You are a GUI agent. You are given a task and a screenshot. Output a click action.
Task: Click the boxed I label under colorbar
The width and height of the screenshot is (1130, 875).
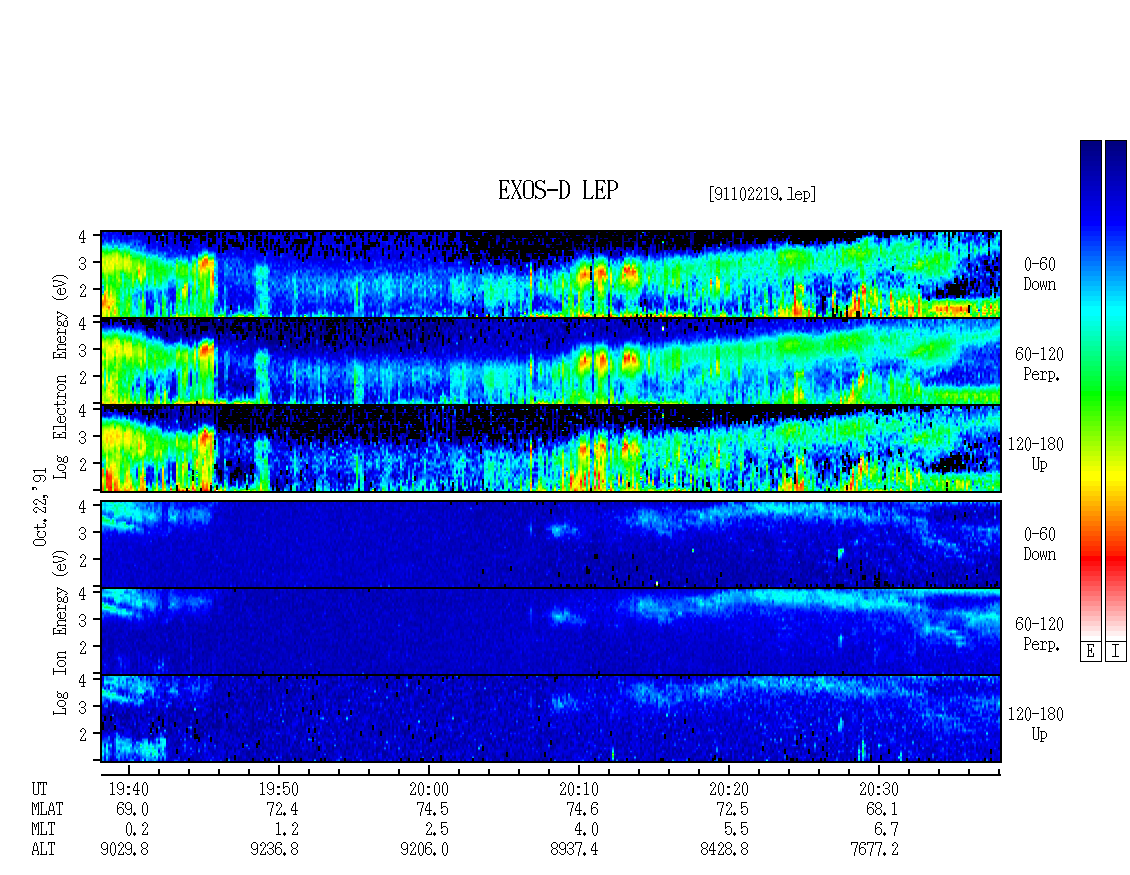click(x=1116, y=652)
